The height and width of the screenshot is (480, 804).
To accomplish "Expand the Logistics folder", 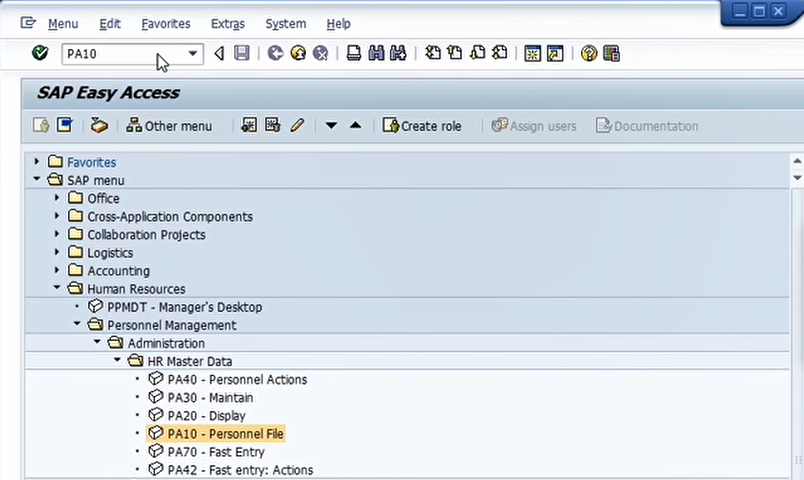I will point(56,252).
